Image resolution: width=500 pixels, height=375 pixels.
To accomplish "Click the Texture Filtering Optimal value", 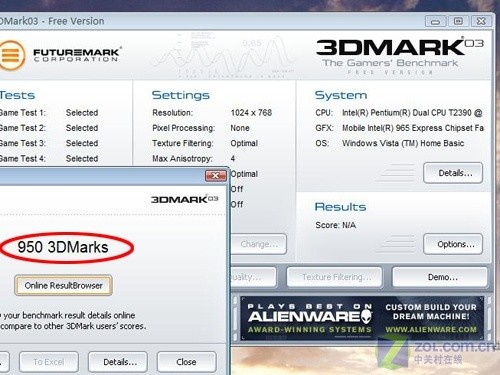I will tap(244, 143).
